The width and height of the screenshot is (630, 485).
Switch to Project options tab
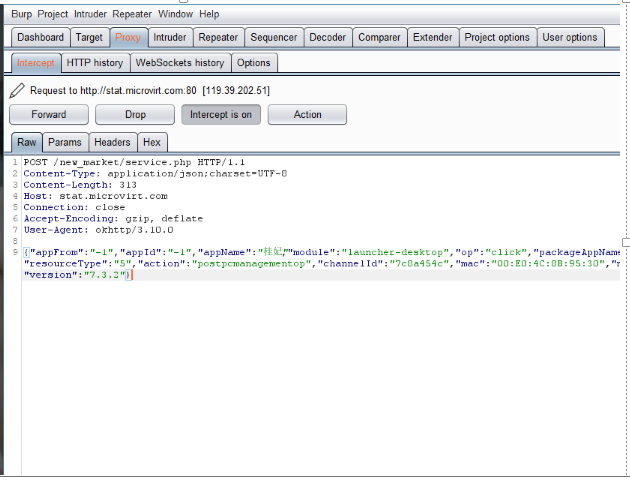click(497, 37)
